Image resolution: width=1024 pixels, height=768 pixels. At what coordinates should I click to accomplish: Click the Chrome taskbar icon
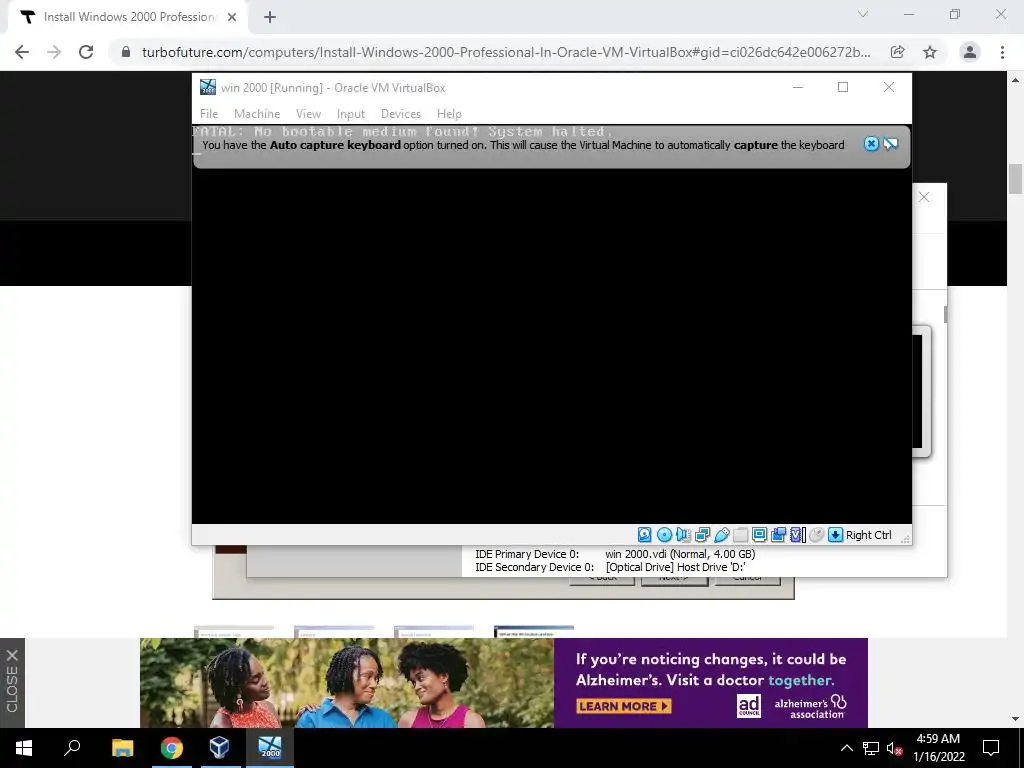click(172, 748)
